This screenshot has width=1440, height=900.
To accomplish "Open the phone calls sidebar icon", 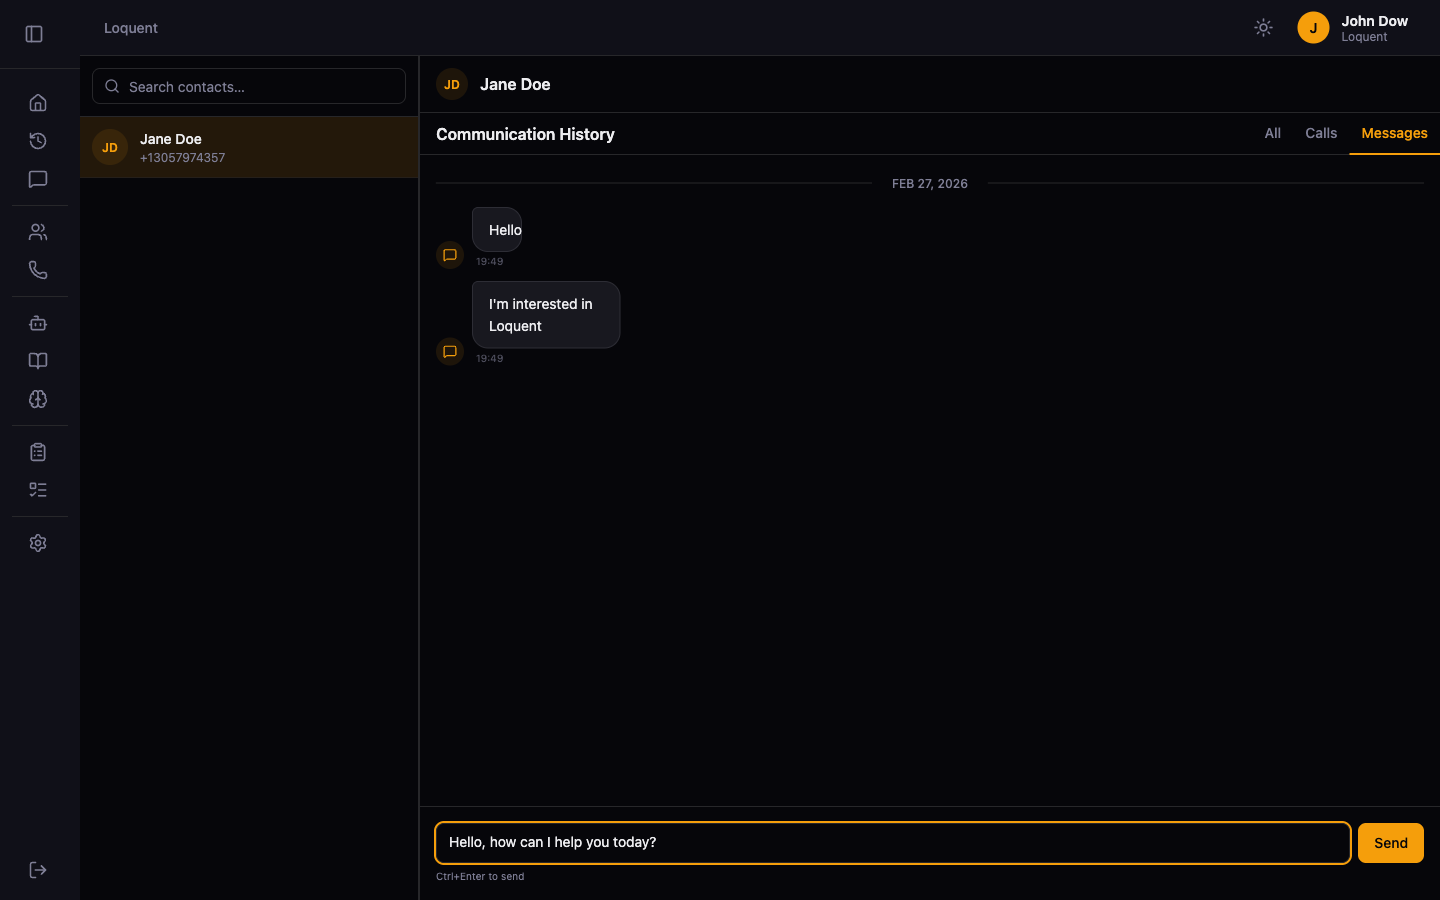I will [38, 270].
